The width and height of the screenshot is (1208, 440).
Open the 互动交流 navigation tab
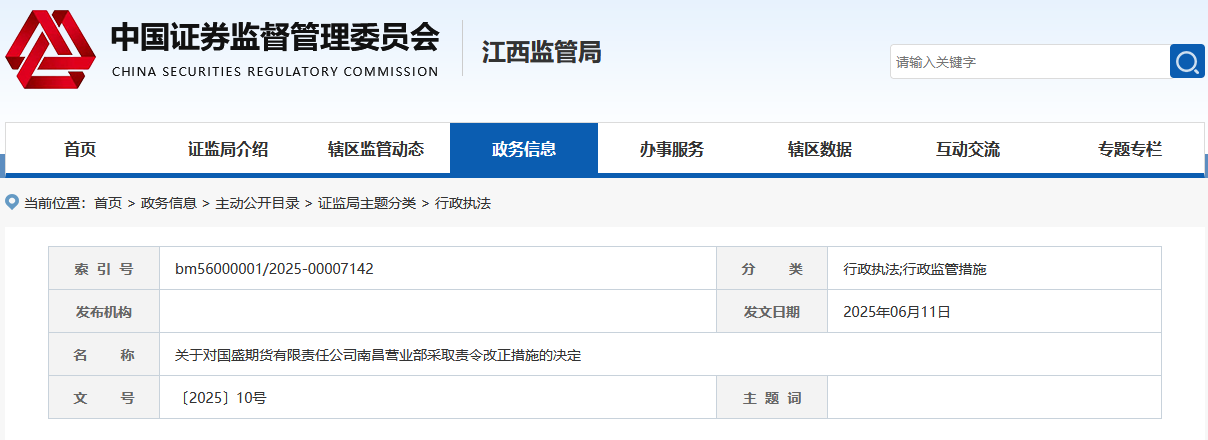[968, 150]
